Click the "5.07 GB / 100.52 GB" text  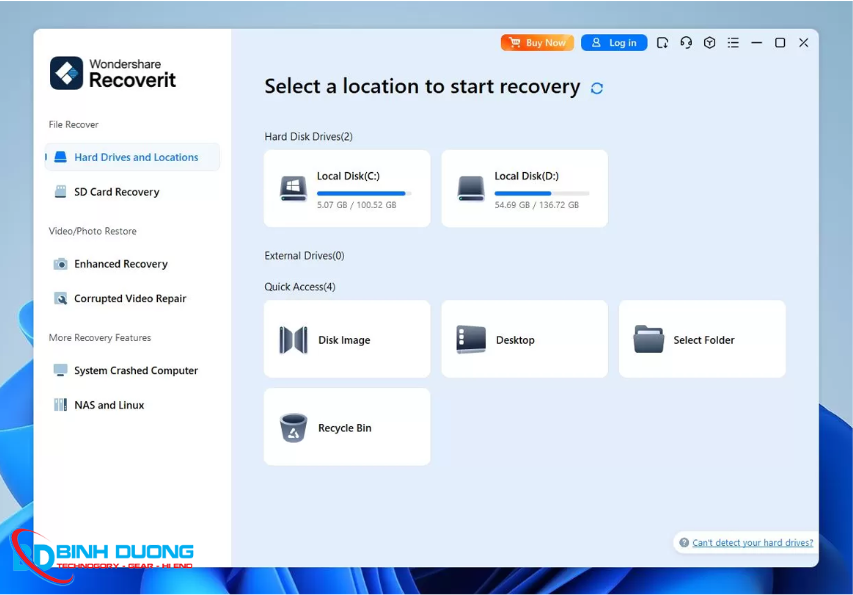point(357,205)
